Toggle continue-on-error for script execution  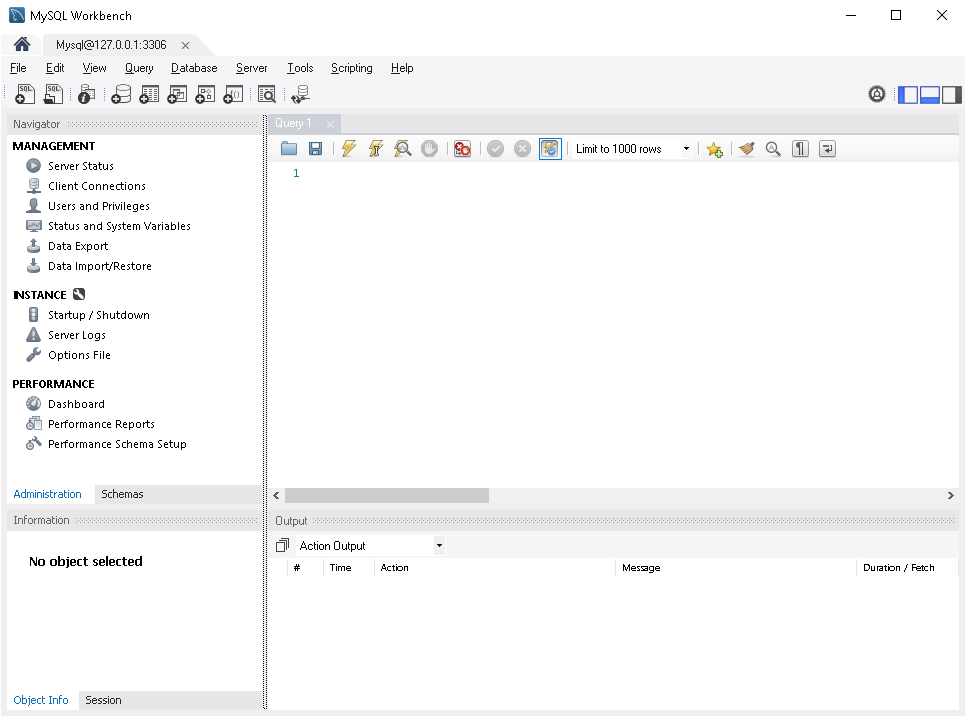[x=463, y=148]
